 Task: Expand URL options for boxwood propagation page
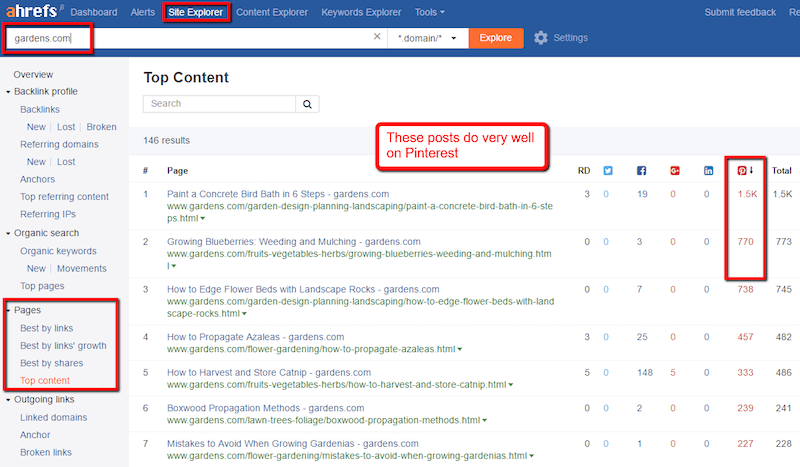pos(484,421)
